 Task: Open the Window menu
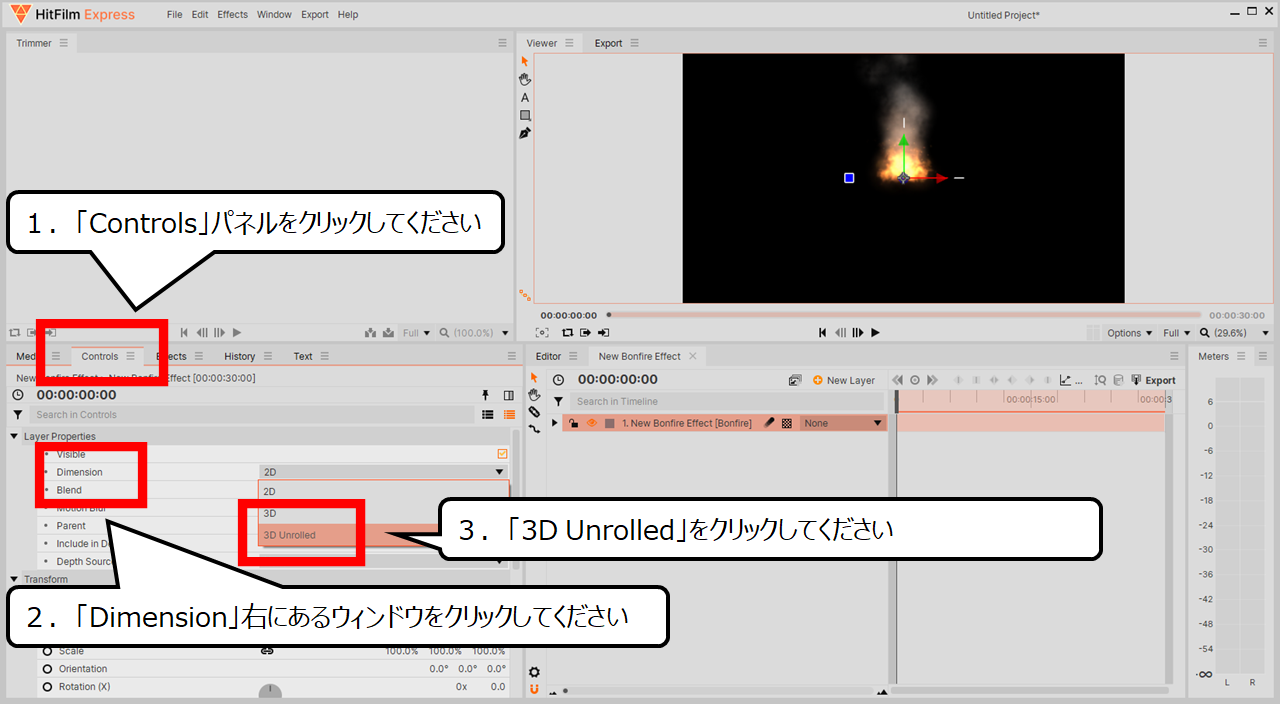[x=274, y=15]
